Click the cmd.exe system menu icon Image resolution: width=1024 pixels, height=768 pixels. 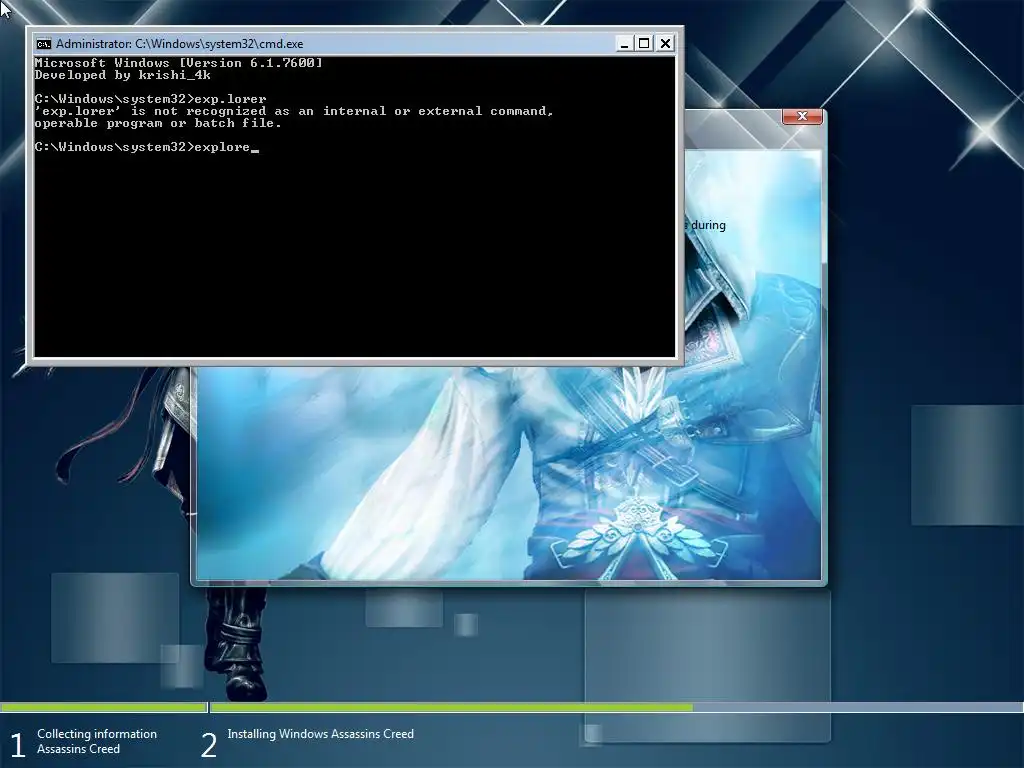click(44, 44)
